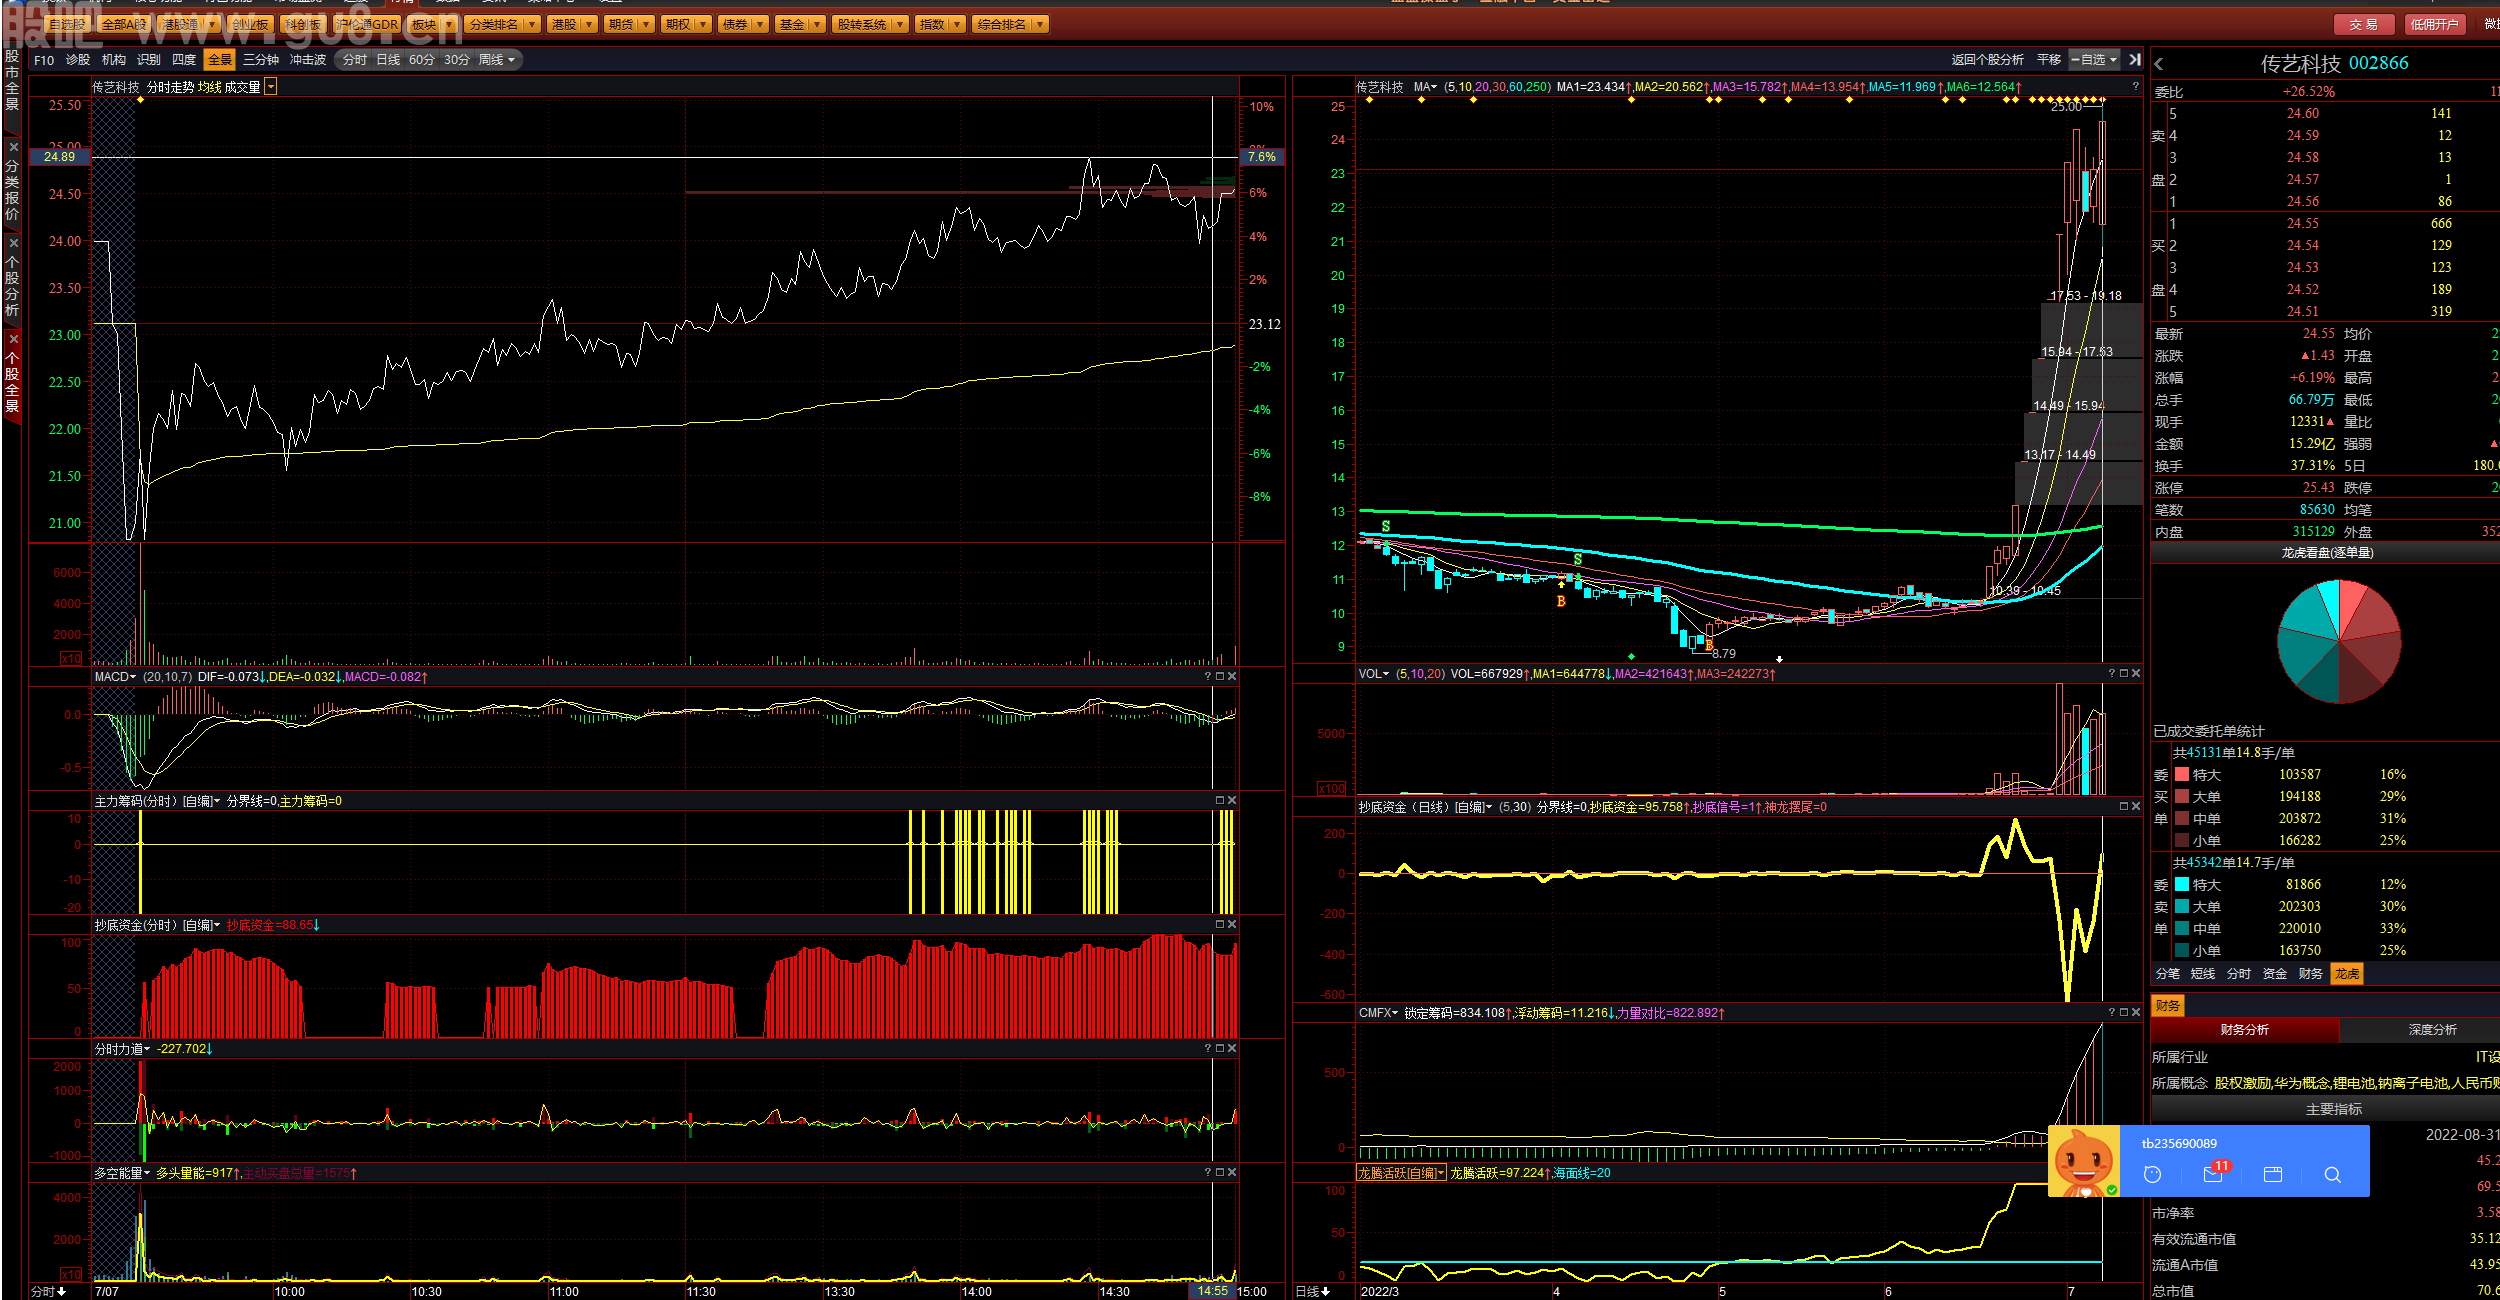Screen dimensions: 2500x1300
Task: Open the 冲击波 tab
Action: tap(308, 60)
